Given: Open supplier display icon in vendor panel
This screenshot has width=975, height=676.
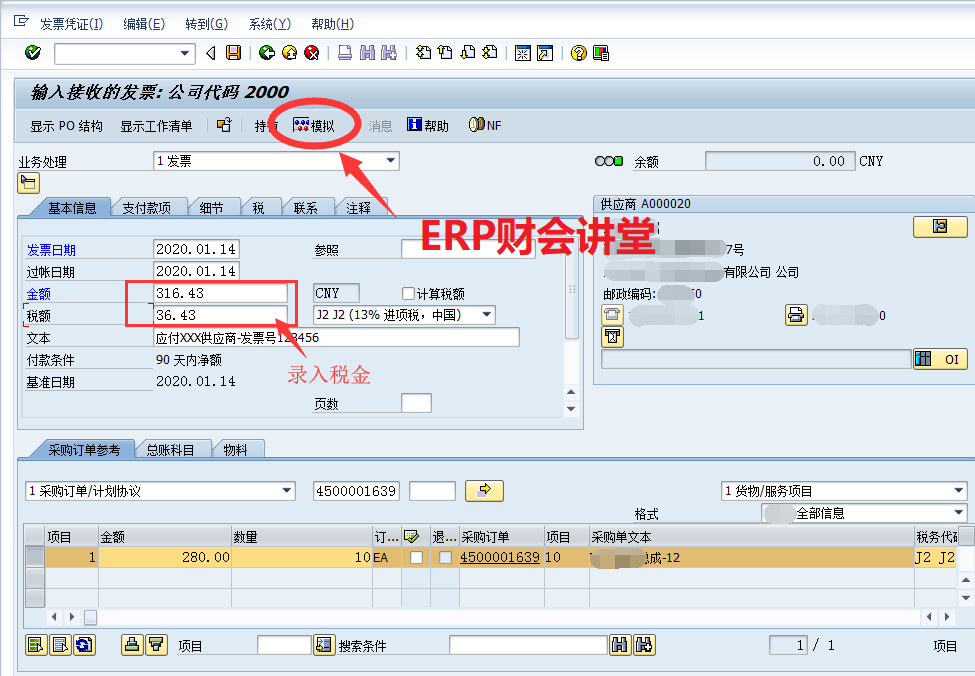Looking at the screenshot, I should (939, 227).
